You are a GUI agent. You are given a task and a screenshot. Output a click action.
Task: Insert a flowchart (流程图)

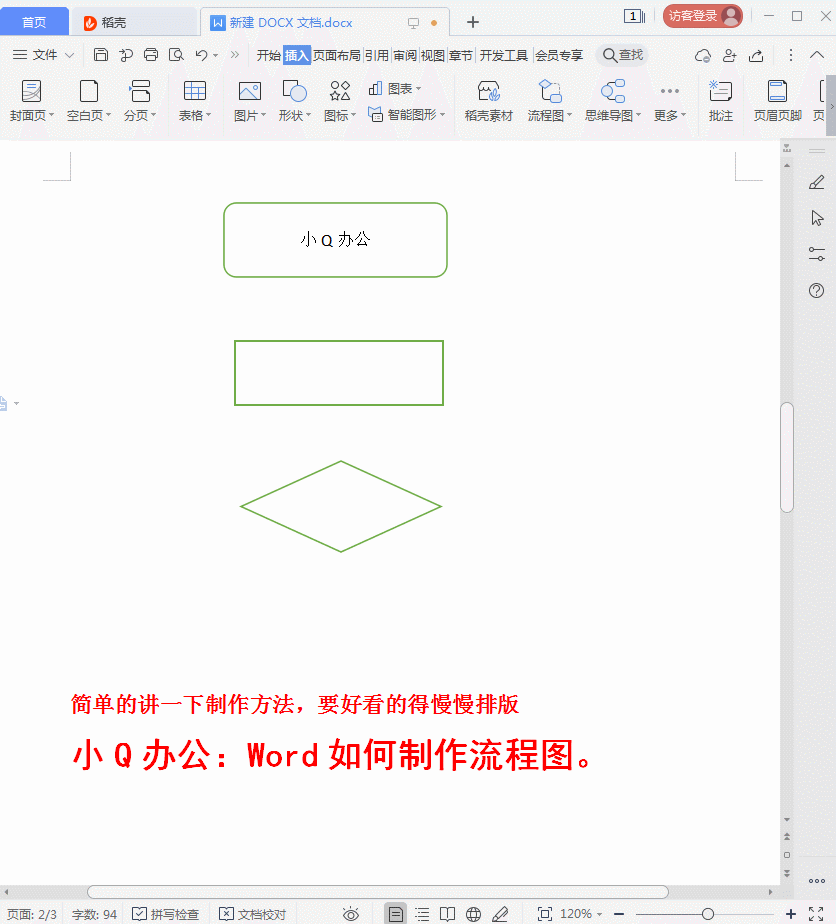coord(550,101)
